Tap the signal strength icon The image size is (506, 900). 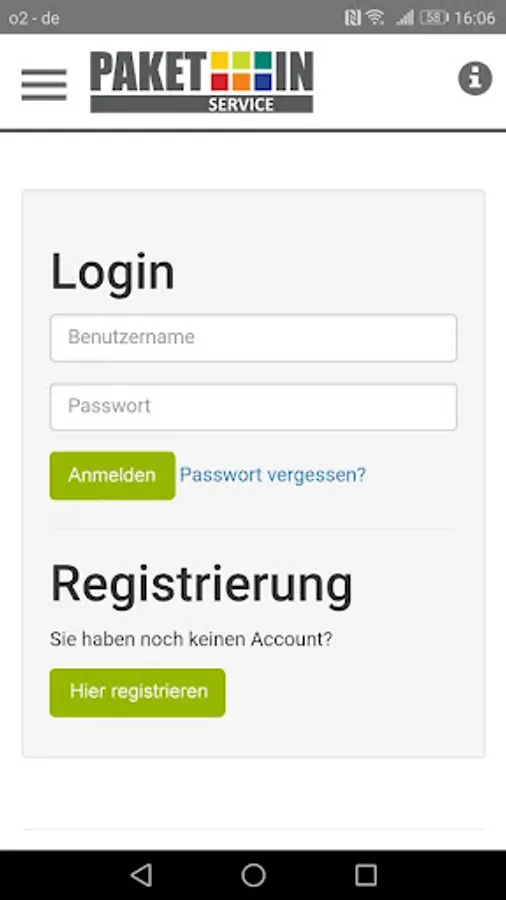404,18
